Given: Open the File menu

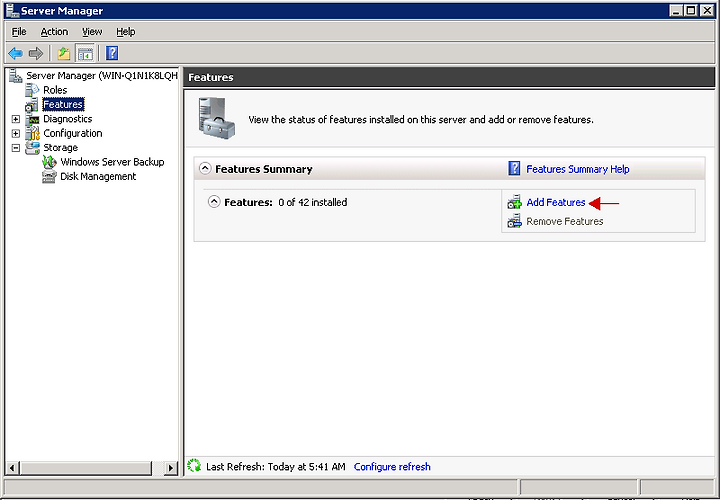Looking at the screenshot, I should 19,32.
